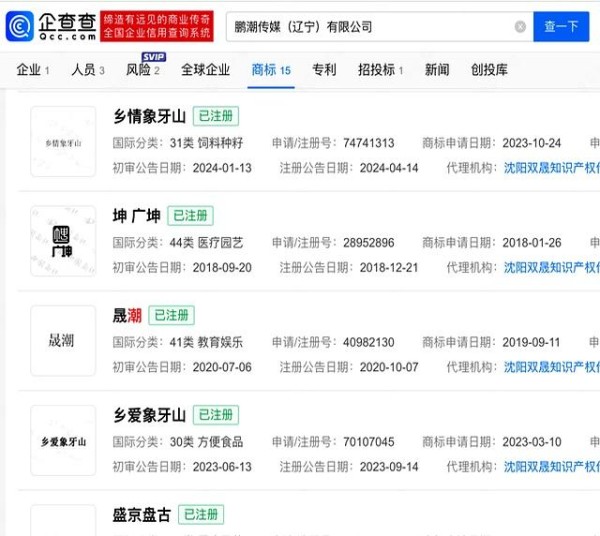Click class text 44类 医疗园艺
This screenshot has height=536, width=600.
click(x=206, y=243)
